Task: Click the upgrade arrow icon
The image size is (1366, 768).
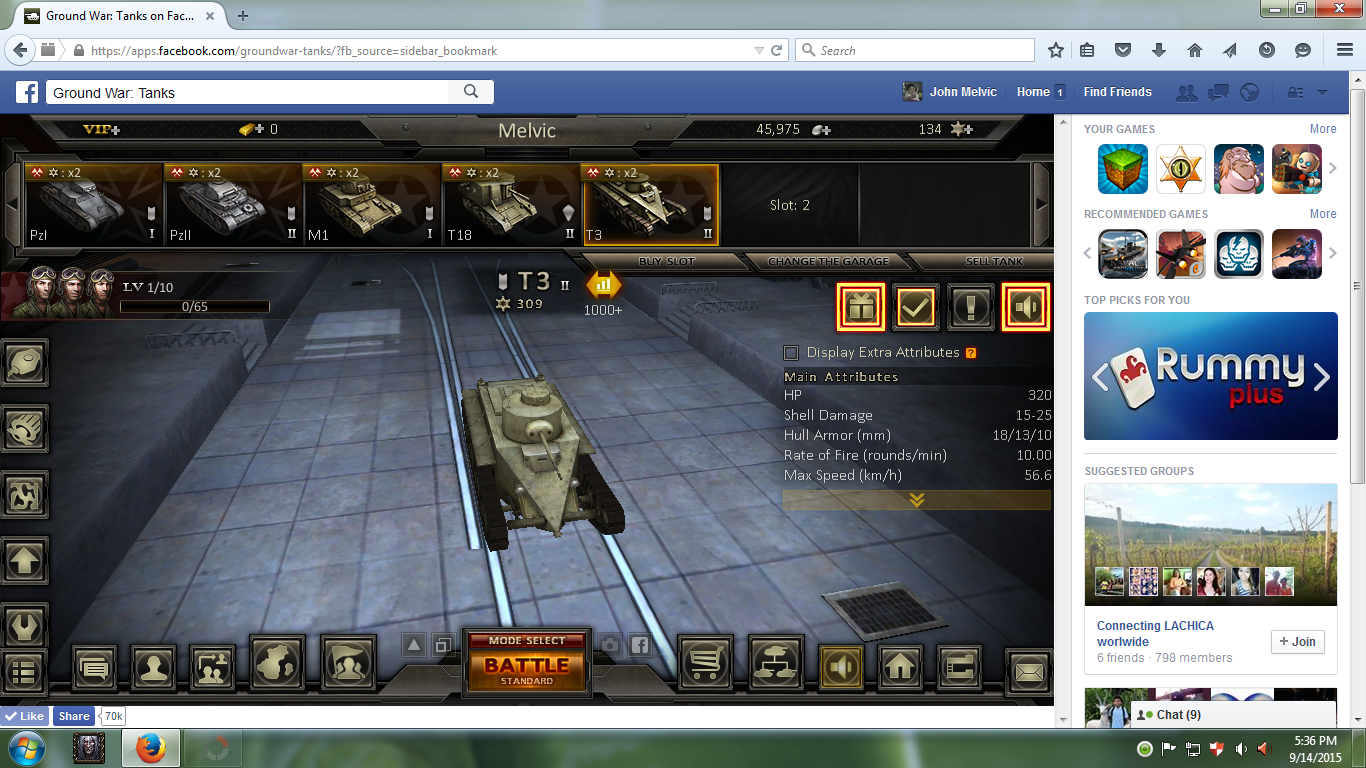Action: 24,561
